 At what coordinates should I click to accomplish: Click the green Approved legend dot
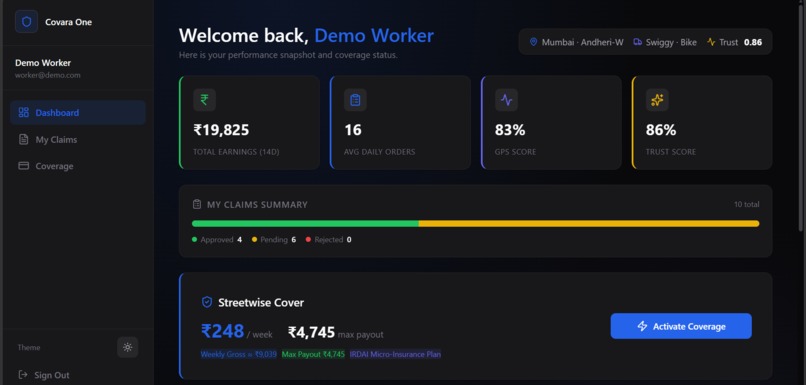(x=194, y=240)
